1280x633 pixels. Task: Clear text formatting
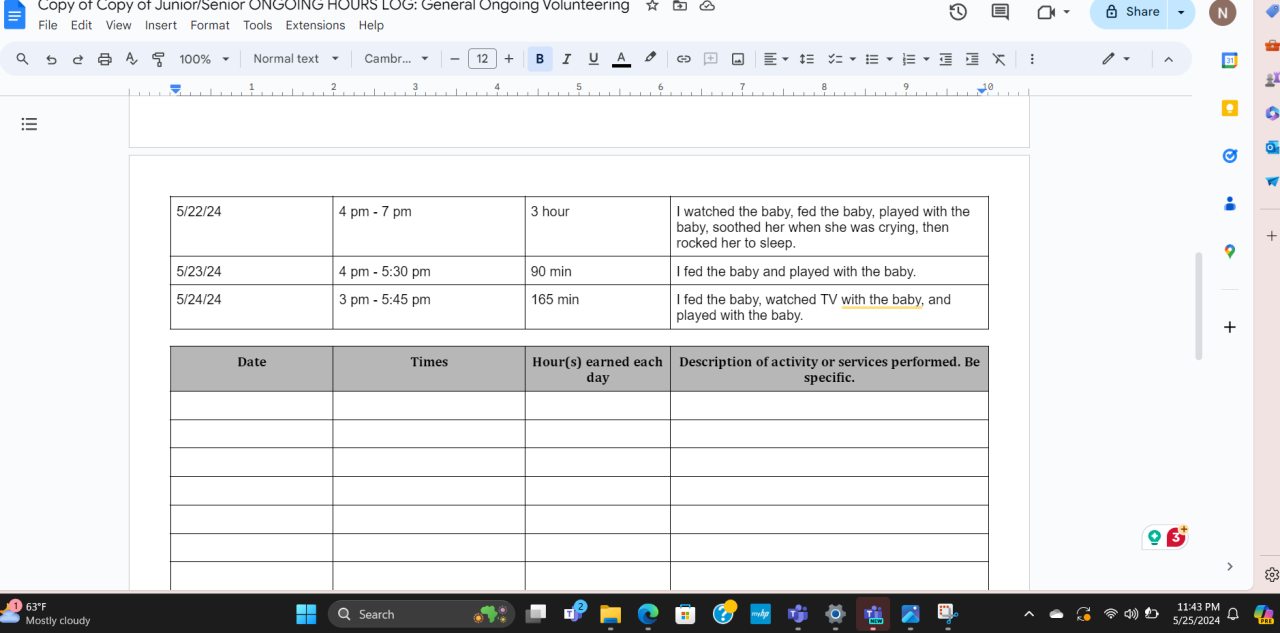point(999,59)
